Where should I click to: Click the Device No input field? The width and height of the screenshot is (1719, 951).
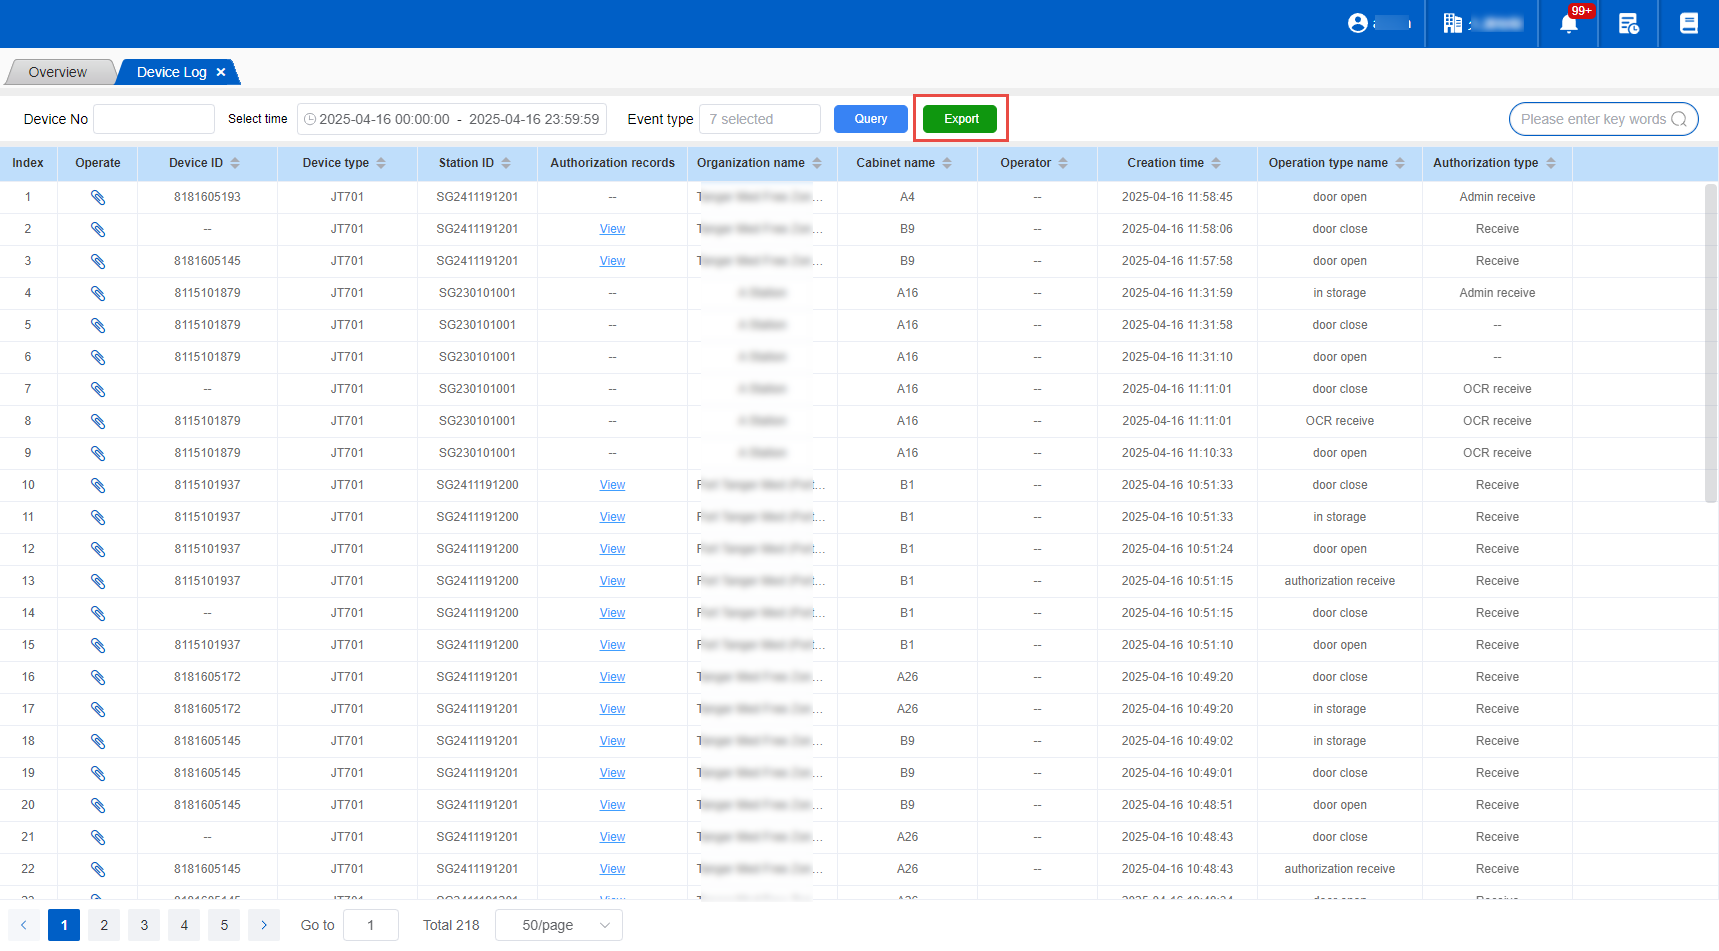point(154,119)
